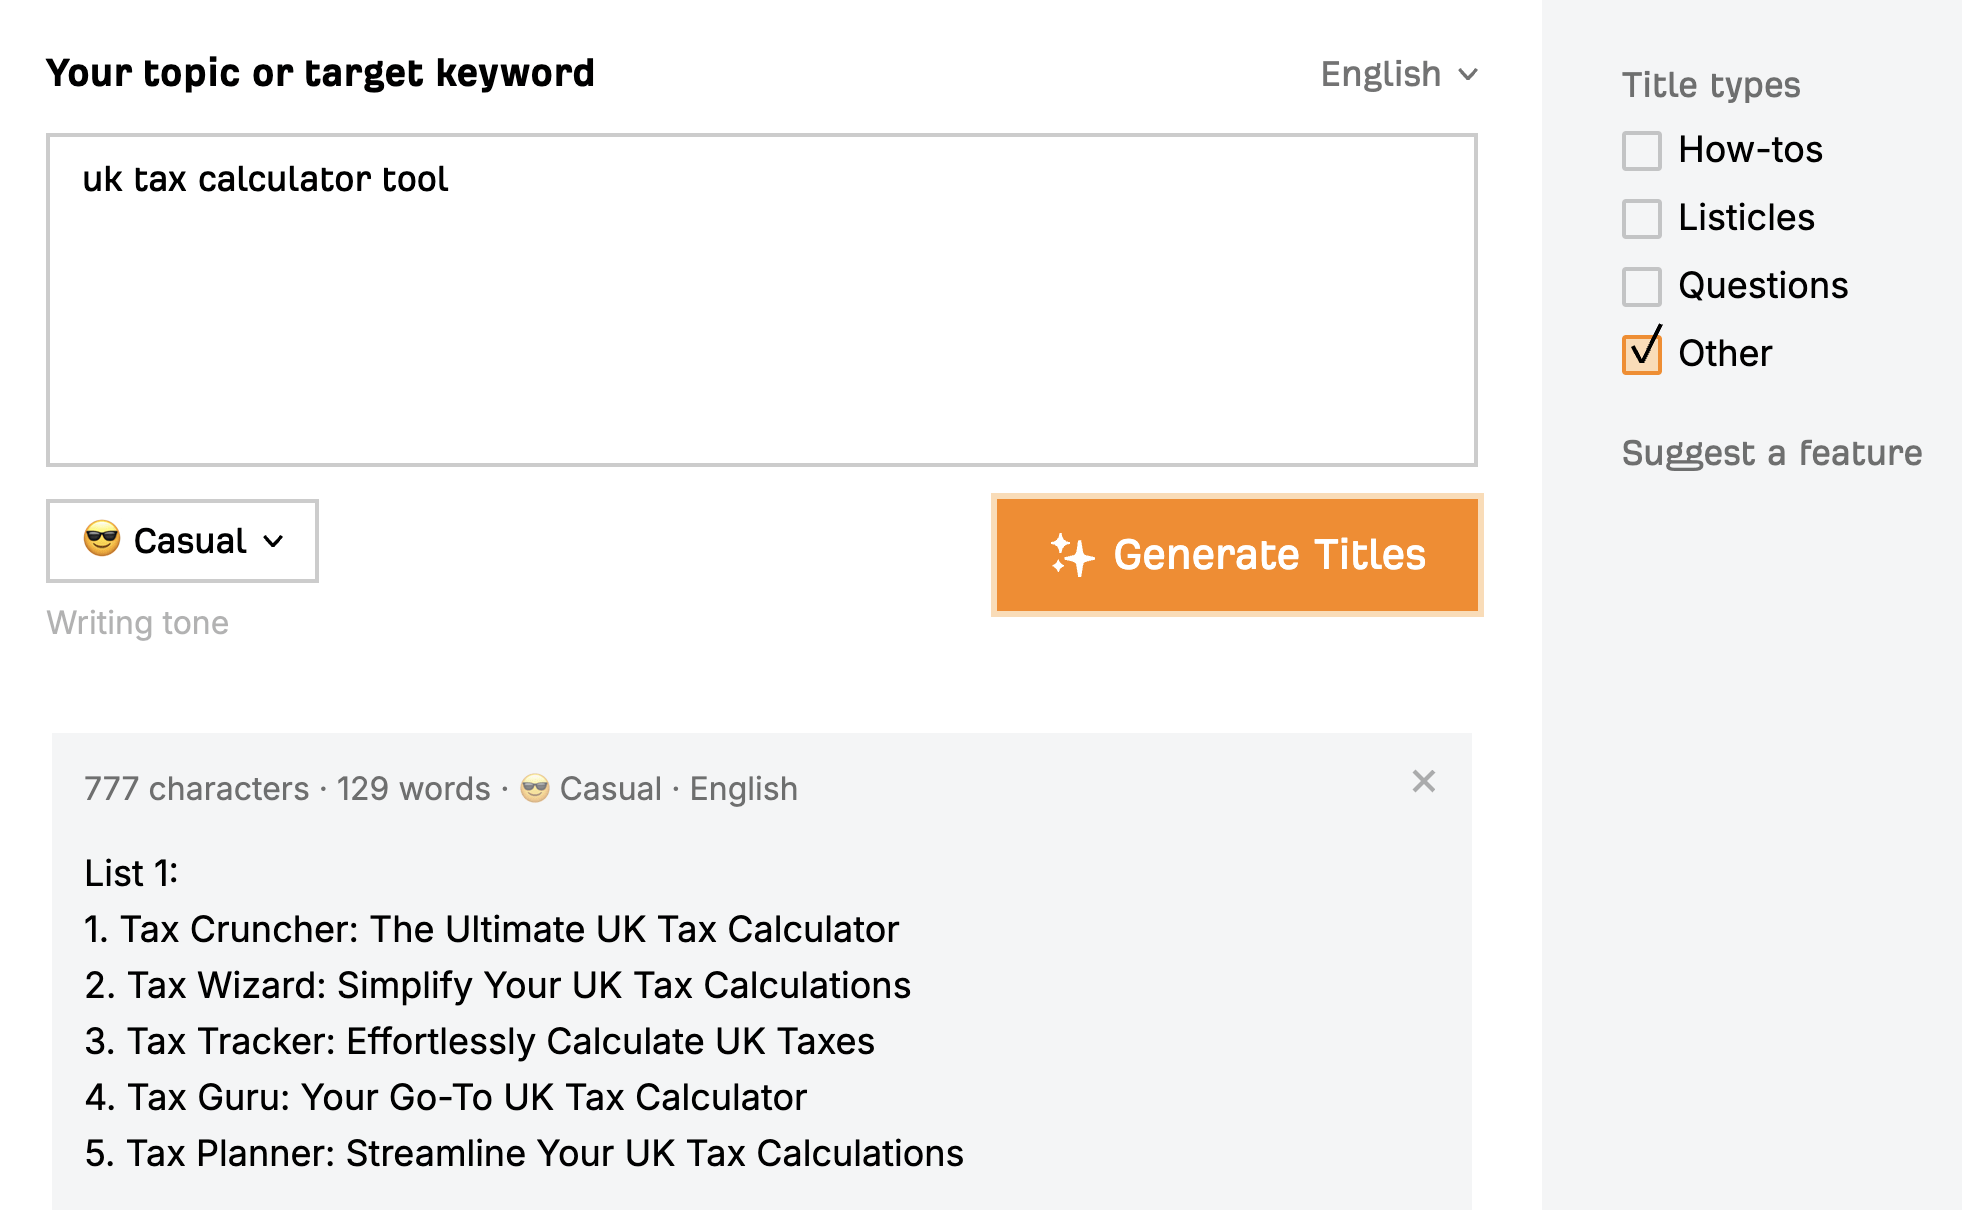
Task: Enable the How-tos title type
Action: (x=1641, y=151)
